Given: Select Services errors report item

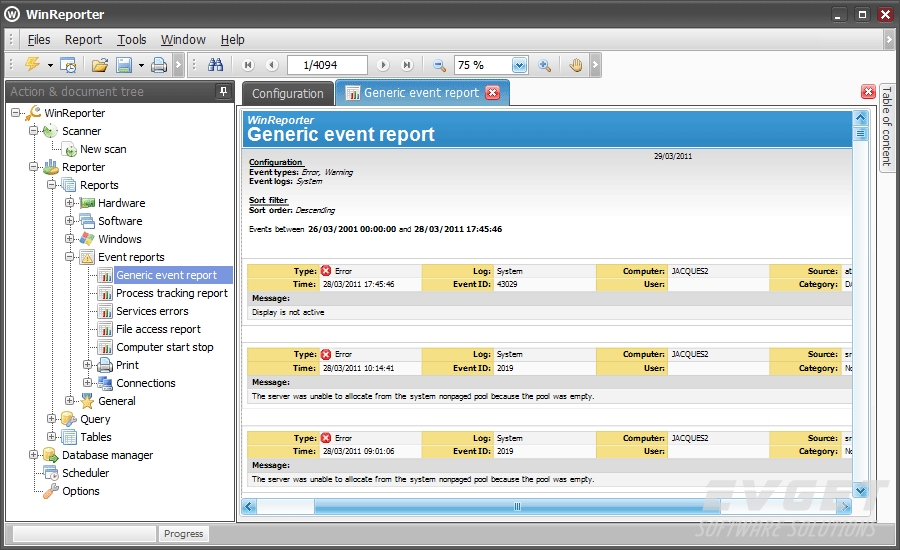Looking at the screenshot, I should pos(152,311).
